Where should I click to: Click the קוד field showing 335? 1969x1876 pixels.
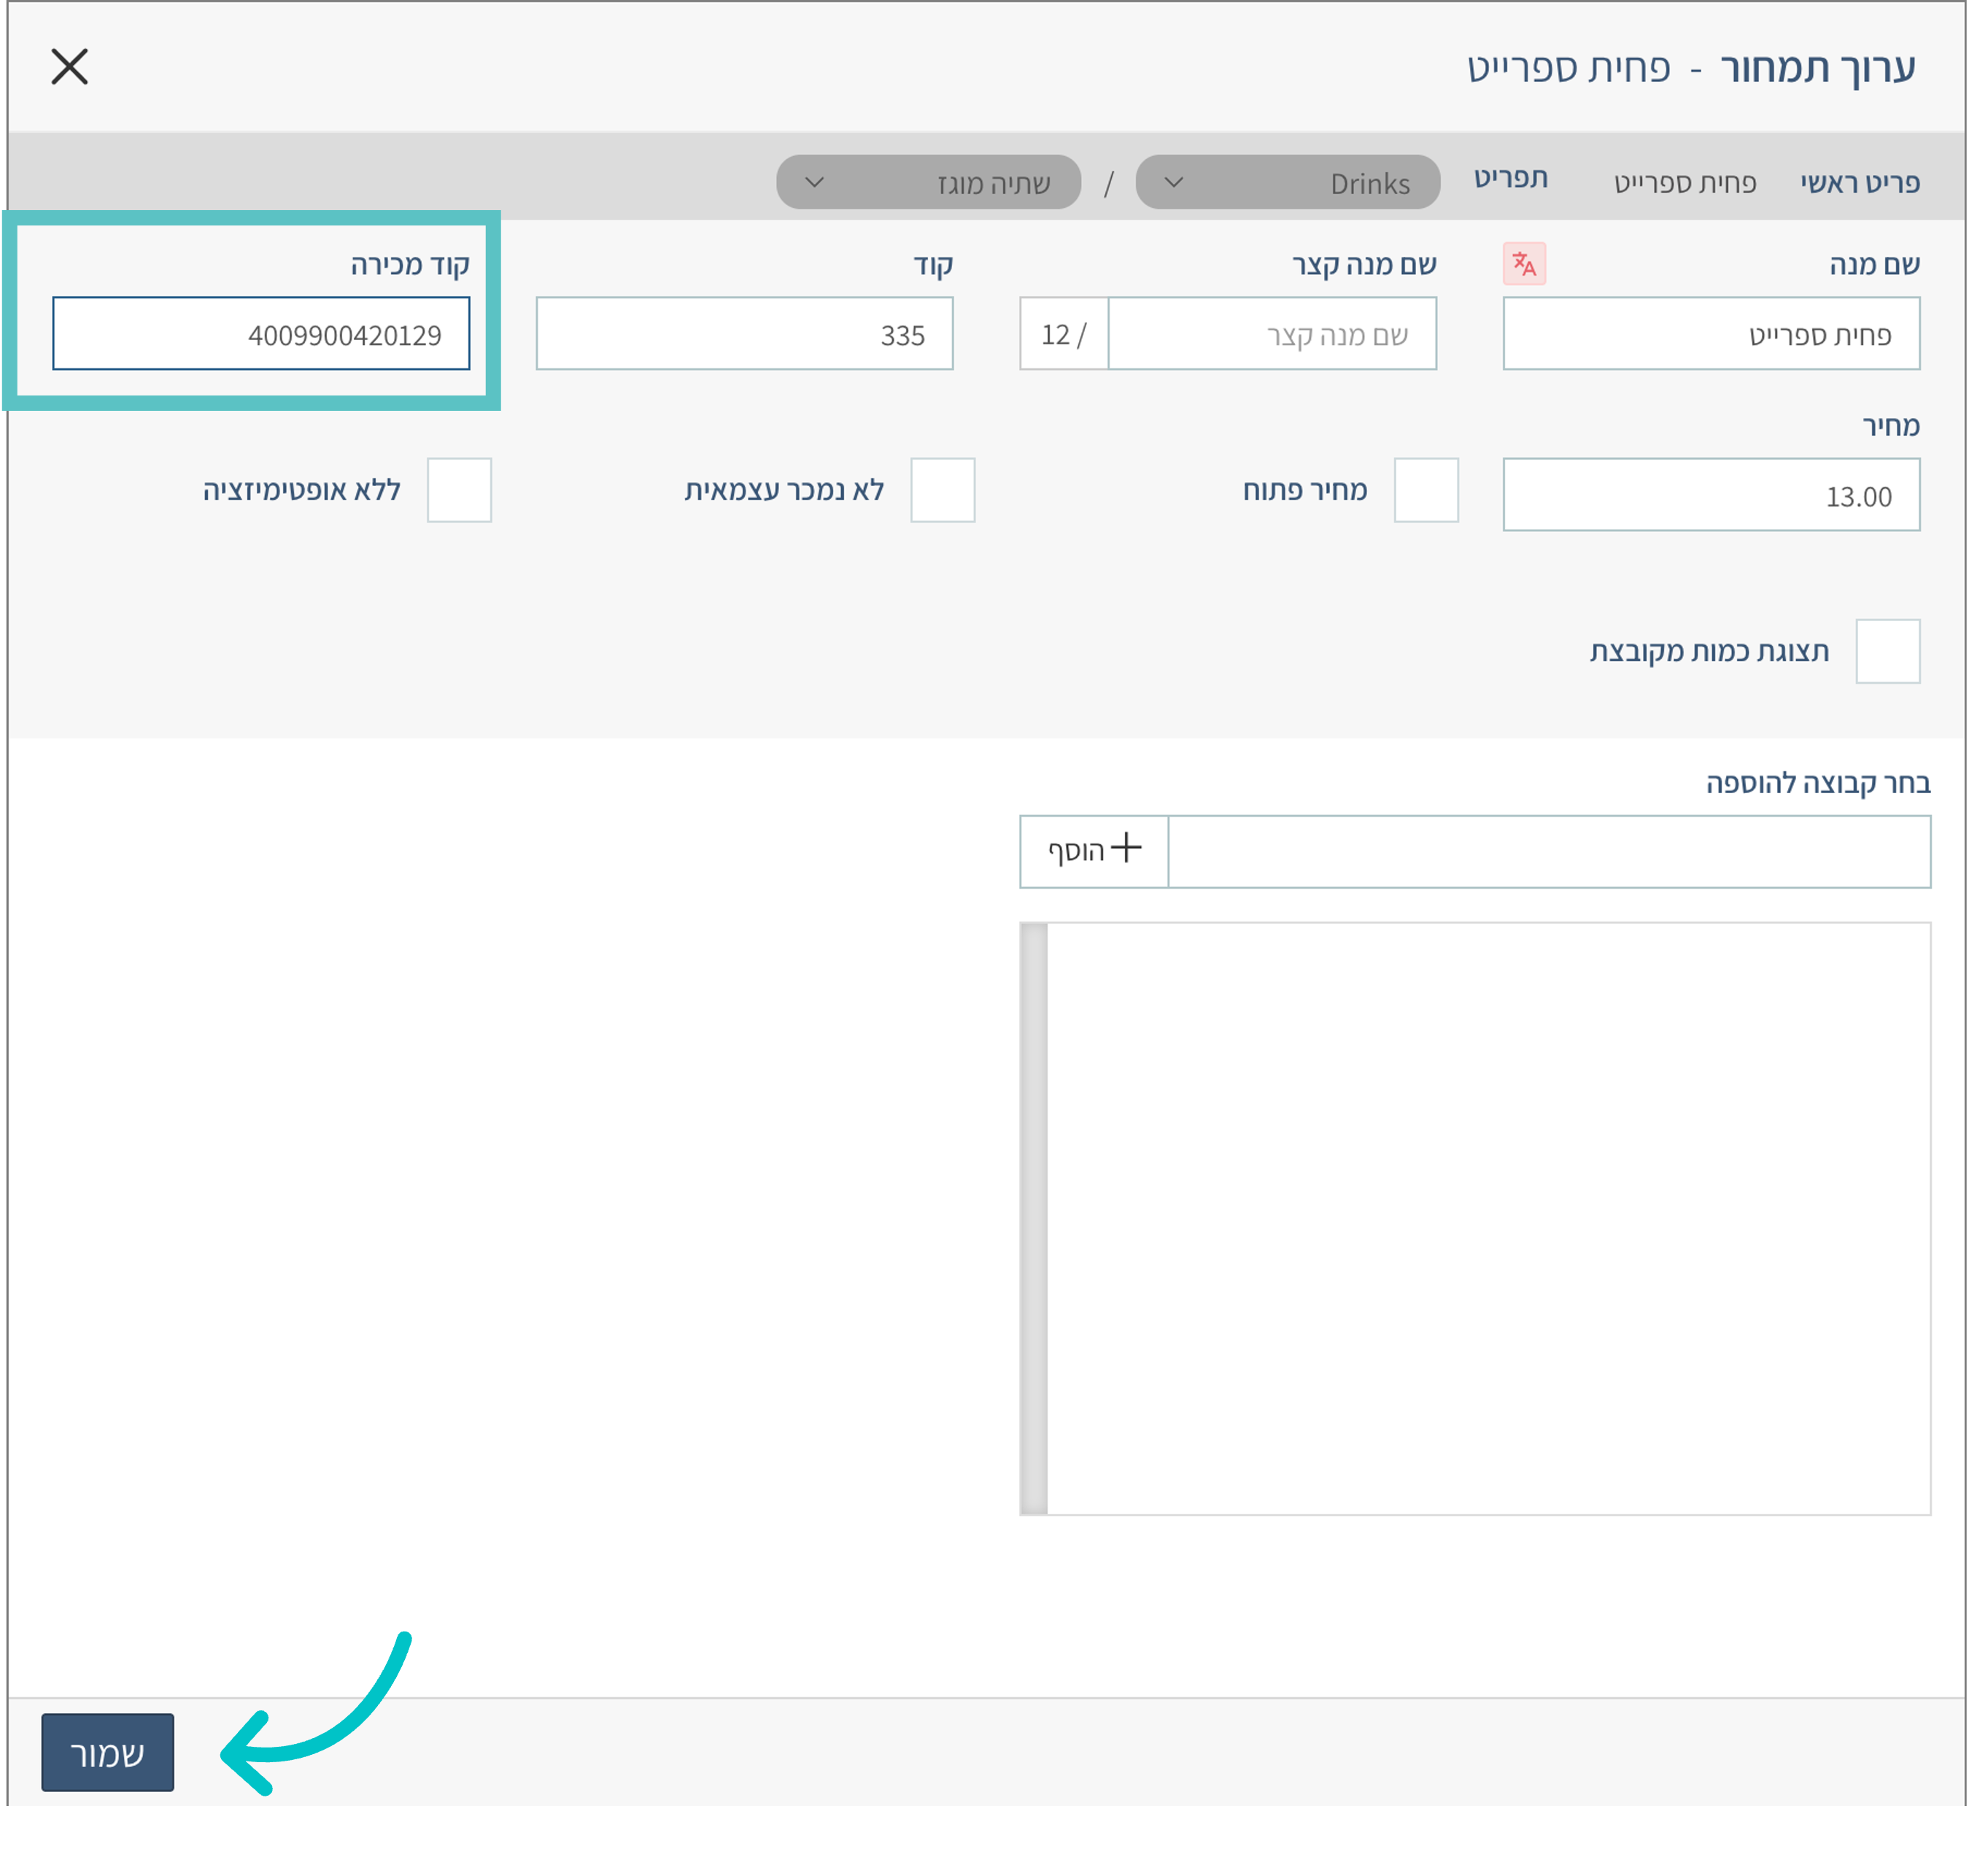tap(745, 334)
